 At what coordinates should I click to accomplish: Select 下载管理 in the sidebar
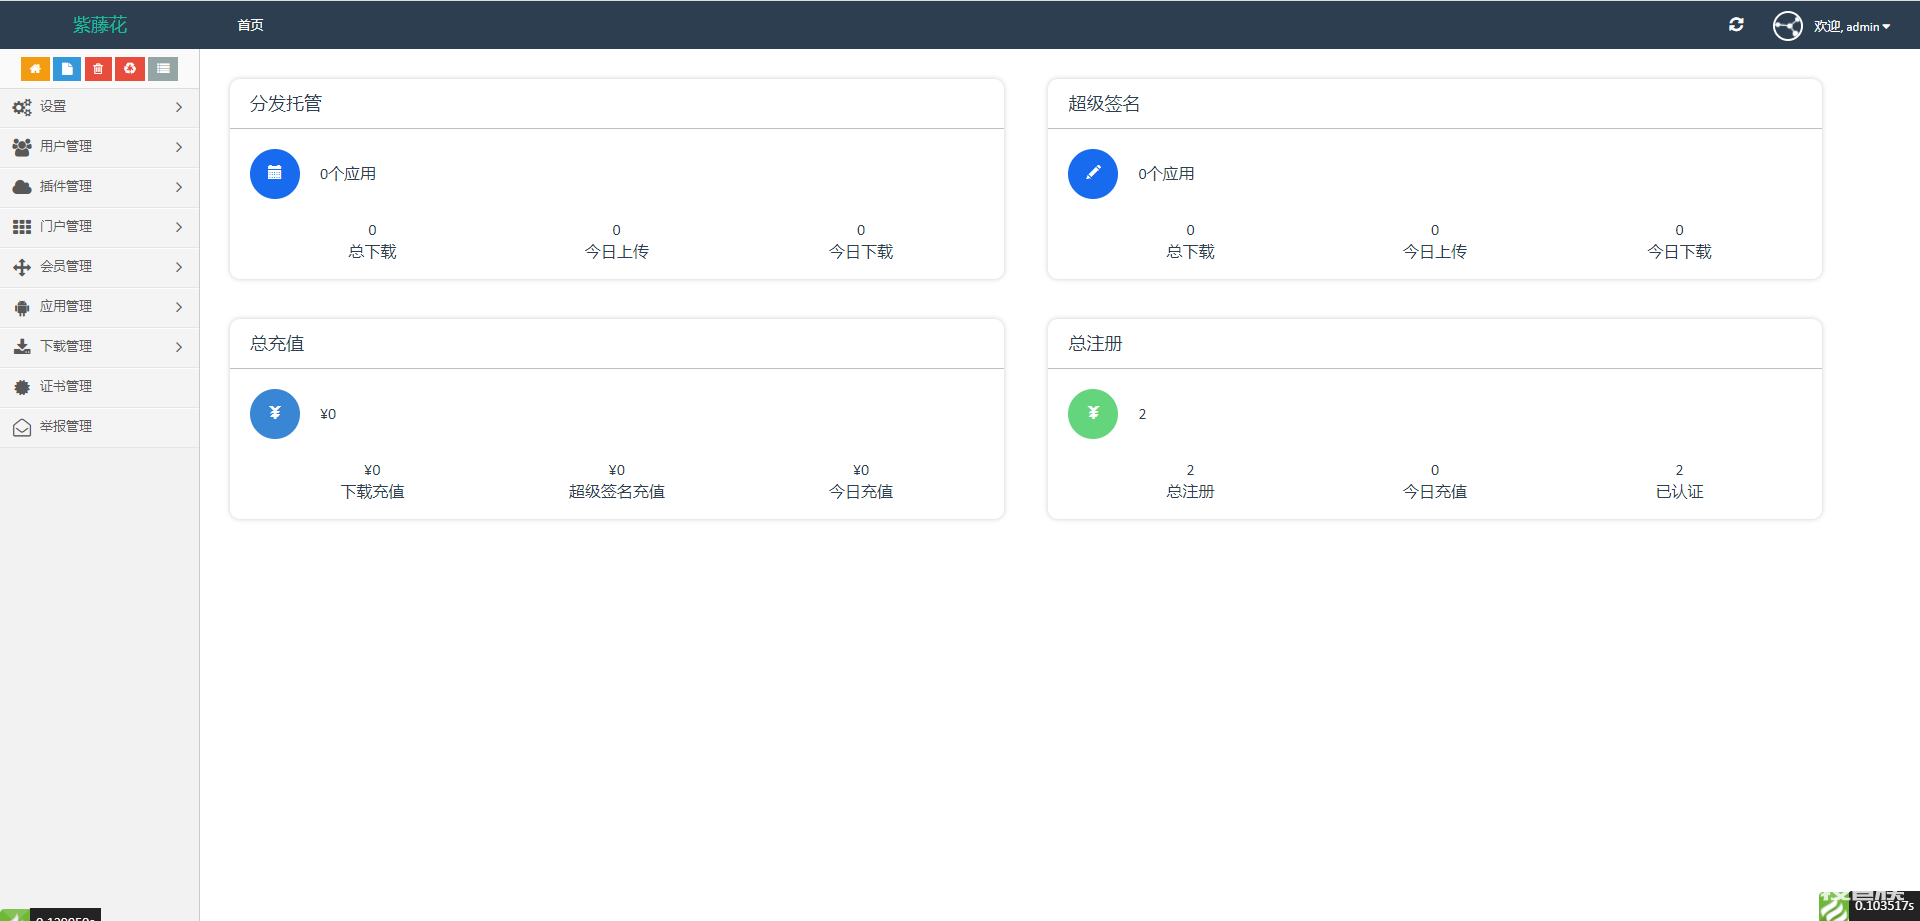[99, 347]
